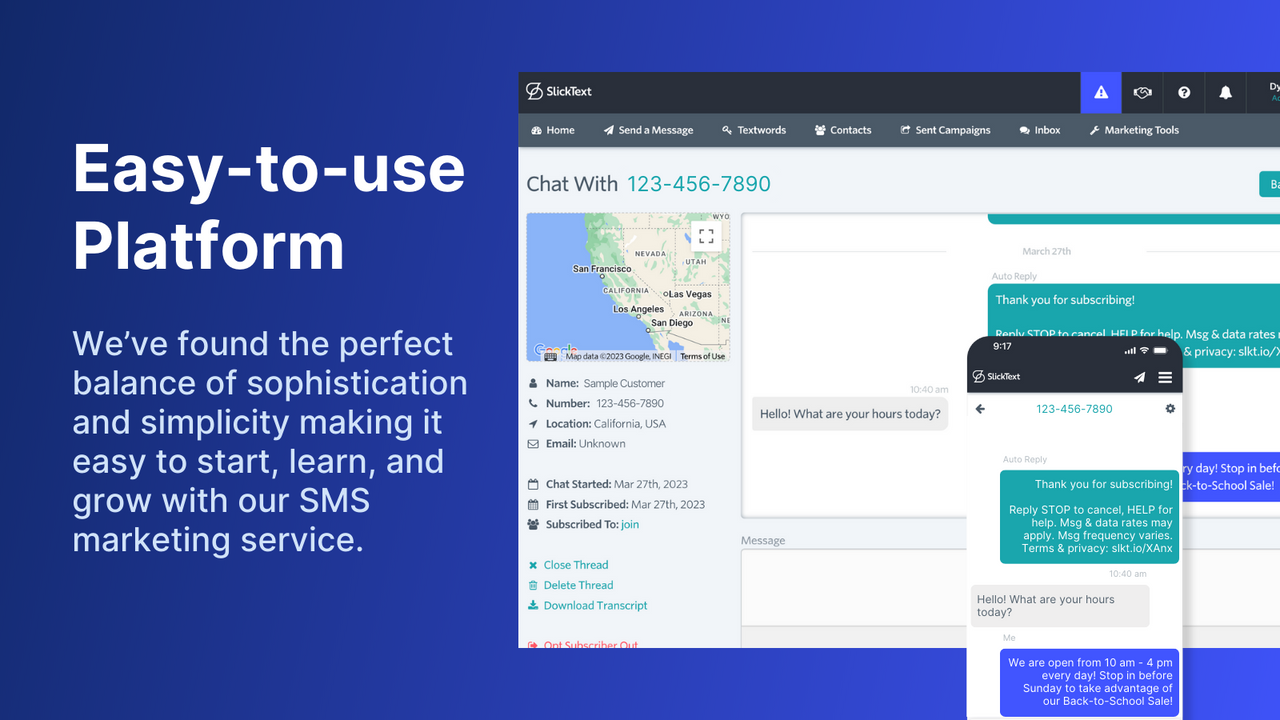Click Close Thread link
Viewport: 1280px width, 720px height.
[x=576, y=565]
